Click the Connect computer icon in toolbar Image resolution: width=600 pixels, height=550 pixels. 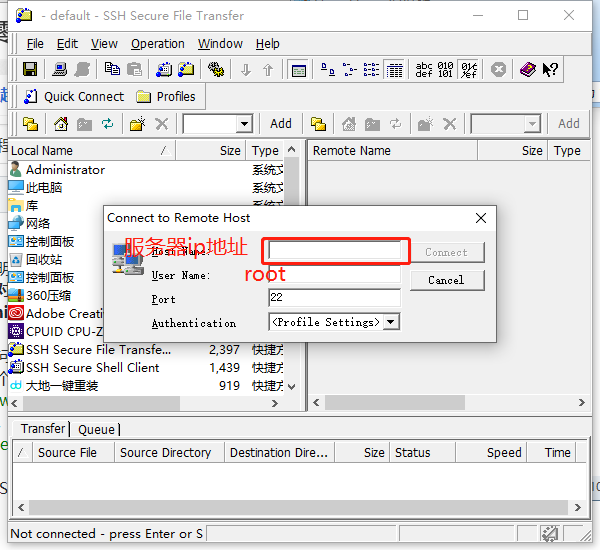coord(60,70)
